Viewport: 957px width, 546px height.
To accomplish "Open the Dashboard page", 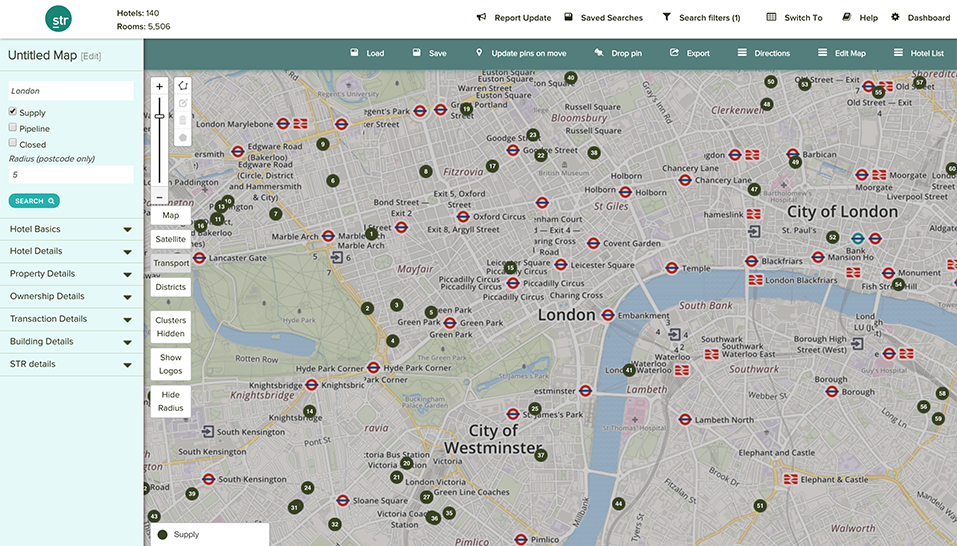I will (x=896, y=18).
